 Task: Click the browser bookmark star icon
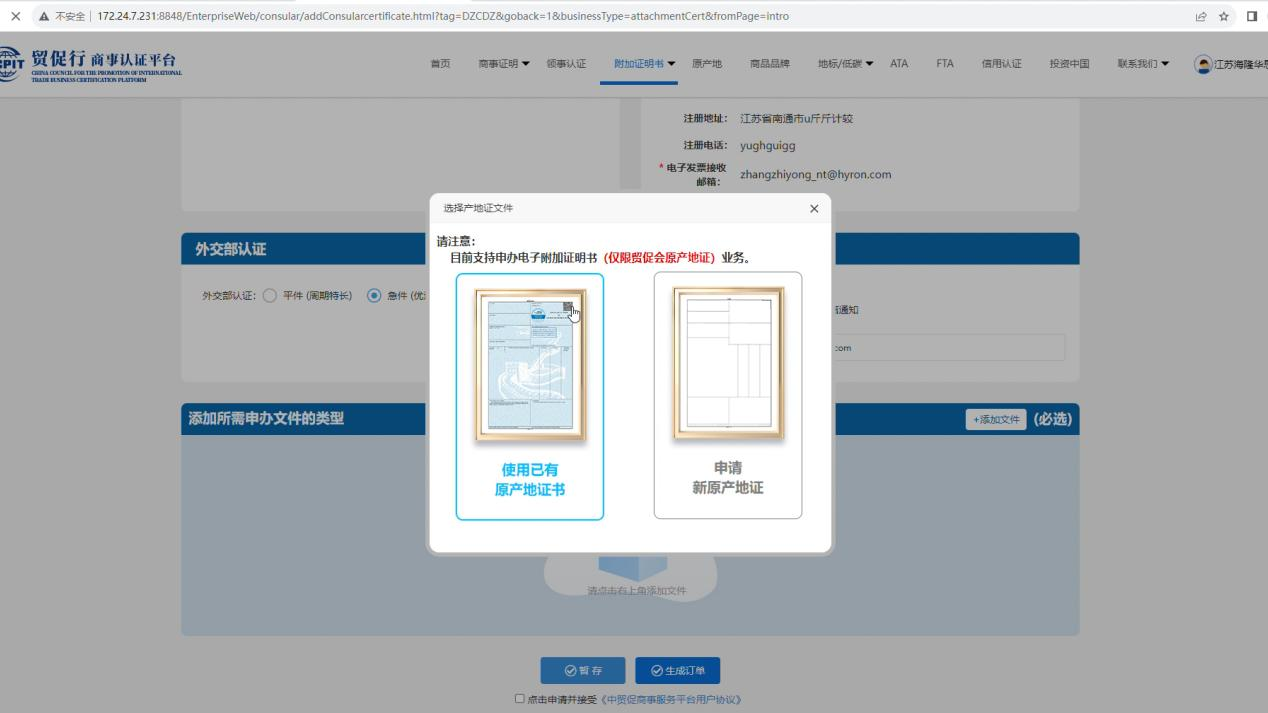click(1224, 16)
